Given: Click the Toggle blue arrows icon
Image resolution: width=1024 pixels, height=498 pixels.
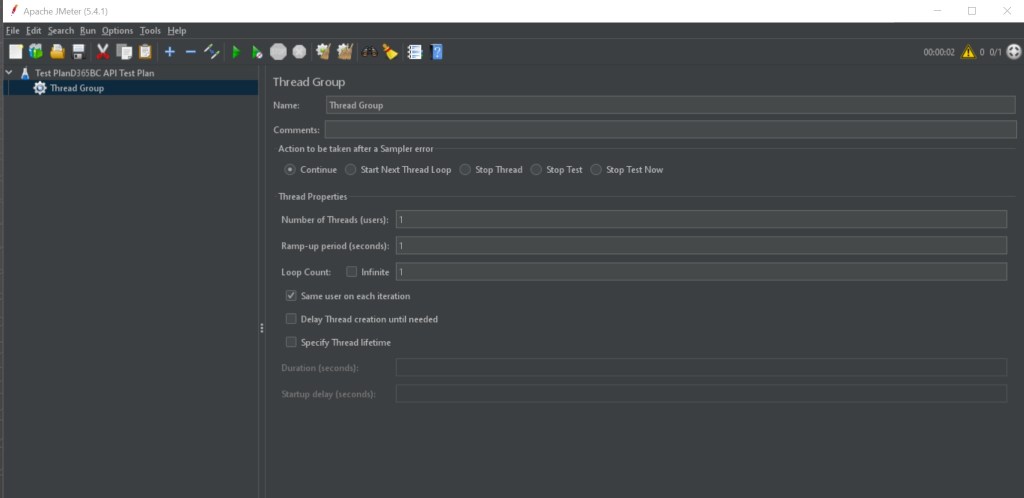Looking at the screenshot, I should point(211,52).
